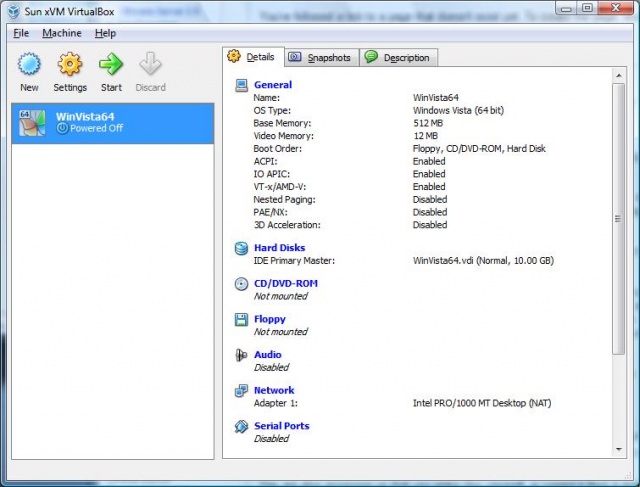The image size is (640, 487).
Task: Open the Network section link
Action: click(x=274, y=391)
